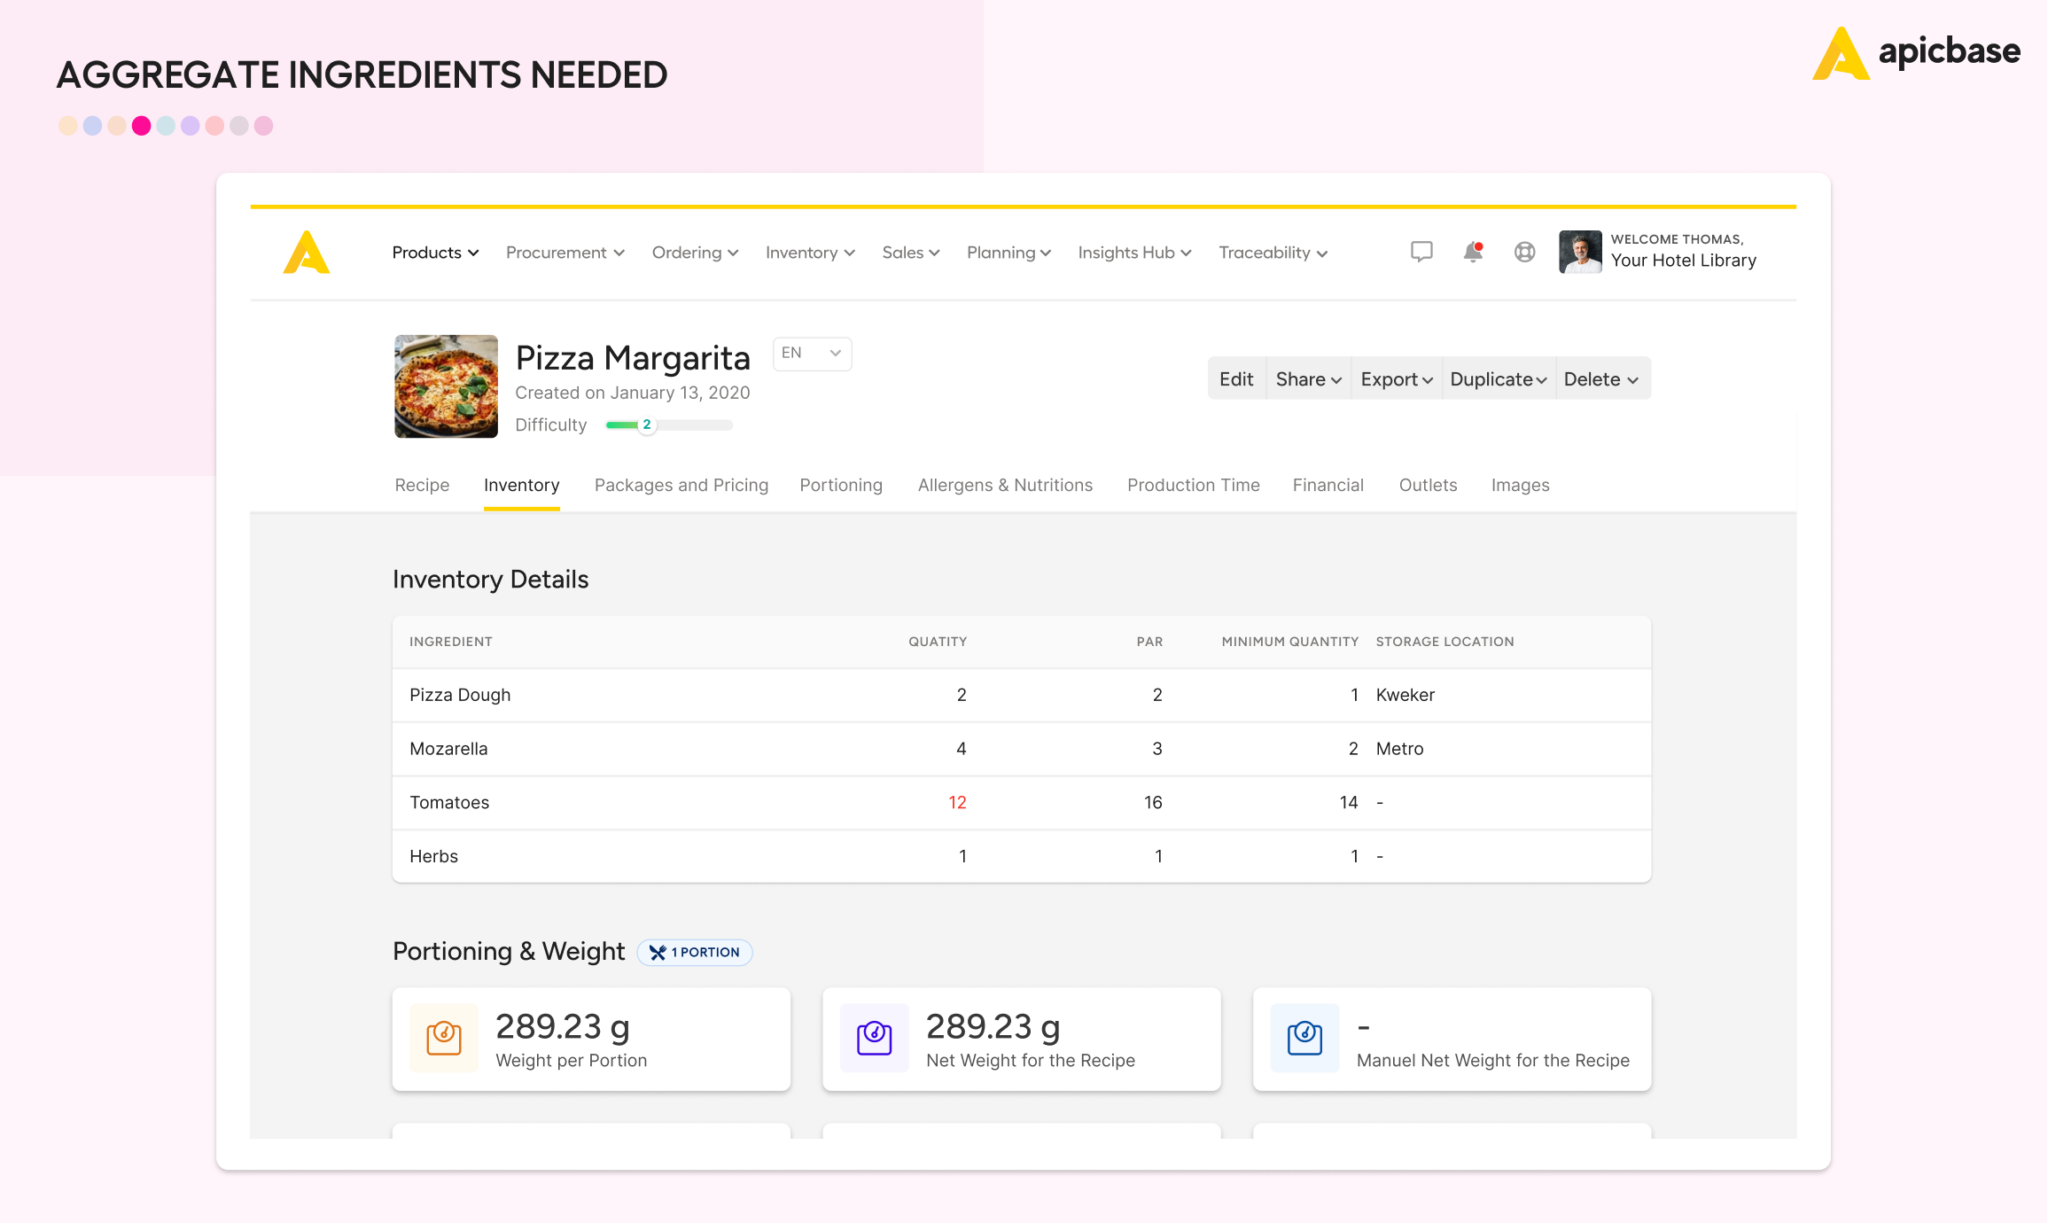Open Thomas's profile avatar
The image size is (2048, 1223).
[x=1580, y=252]
